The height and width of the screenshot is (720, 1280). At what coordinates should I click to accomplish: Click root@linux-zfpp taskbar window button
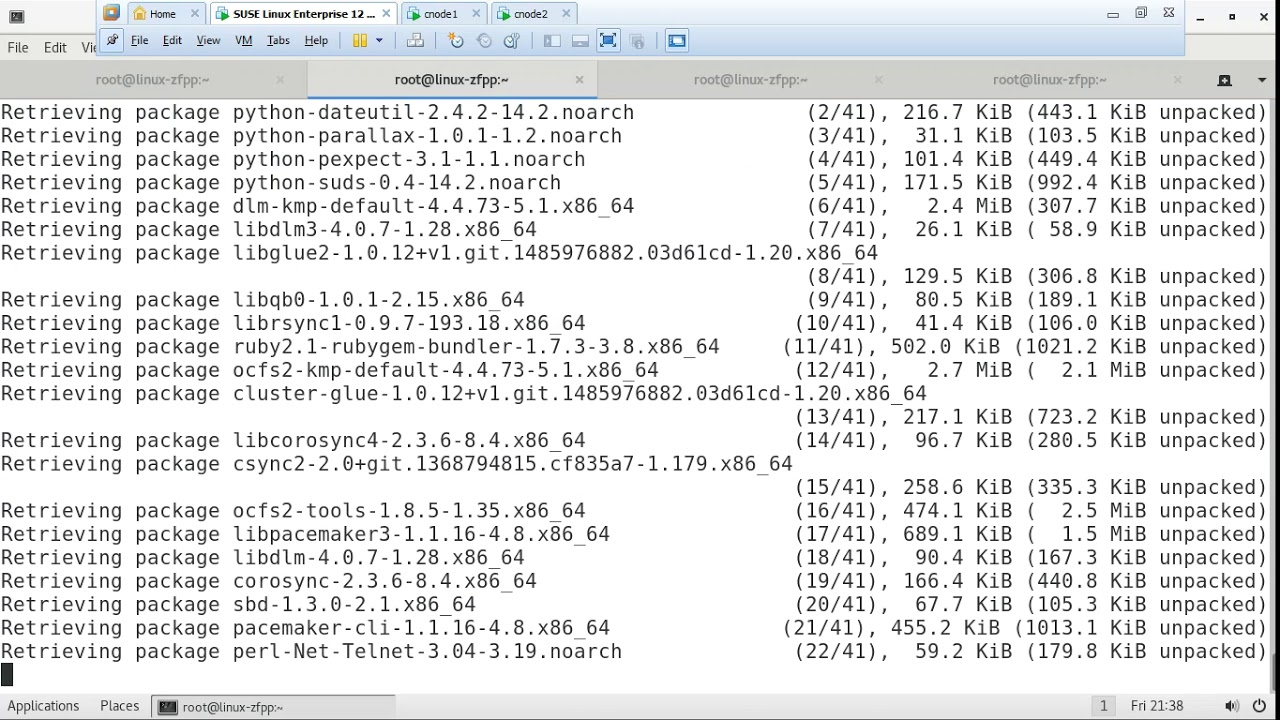click(272, 706)
